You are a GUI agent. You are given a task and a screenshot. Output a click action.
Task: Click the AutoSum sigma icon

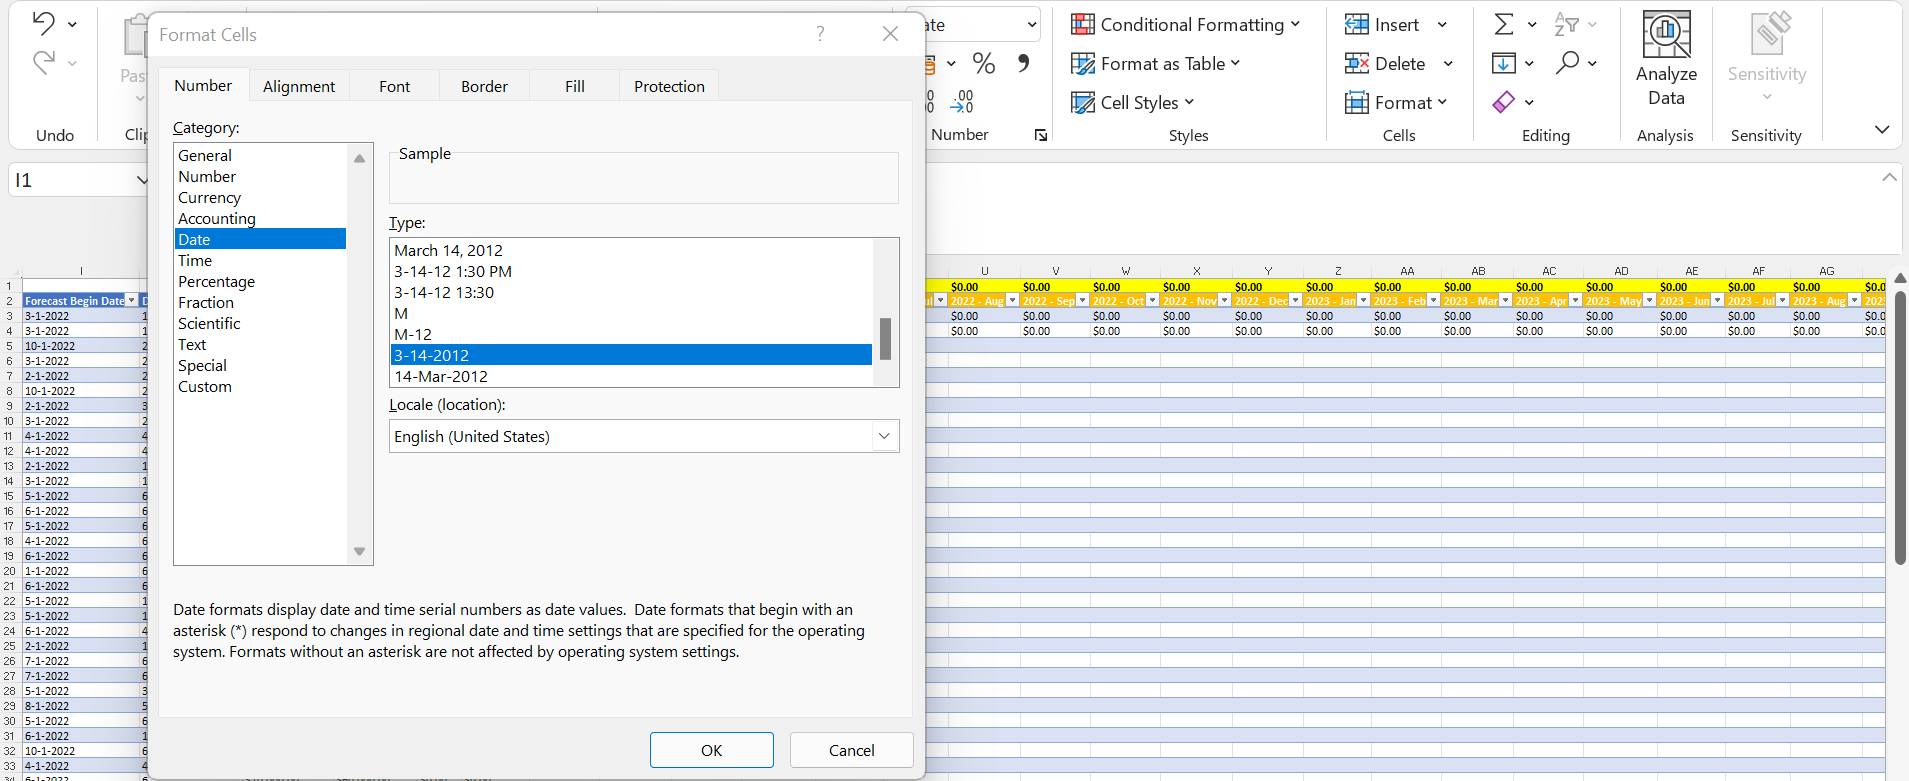(1504, 24)
